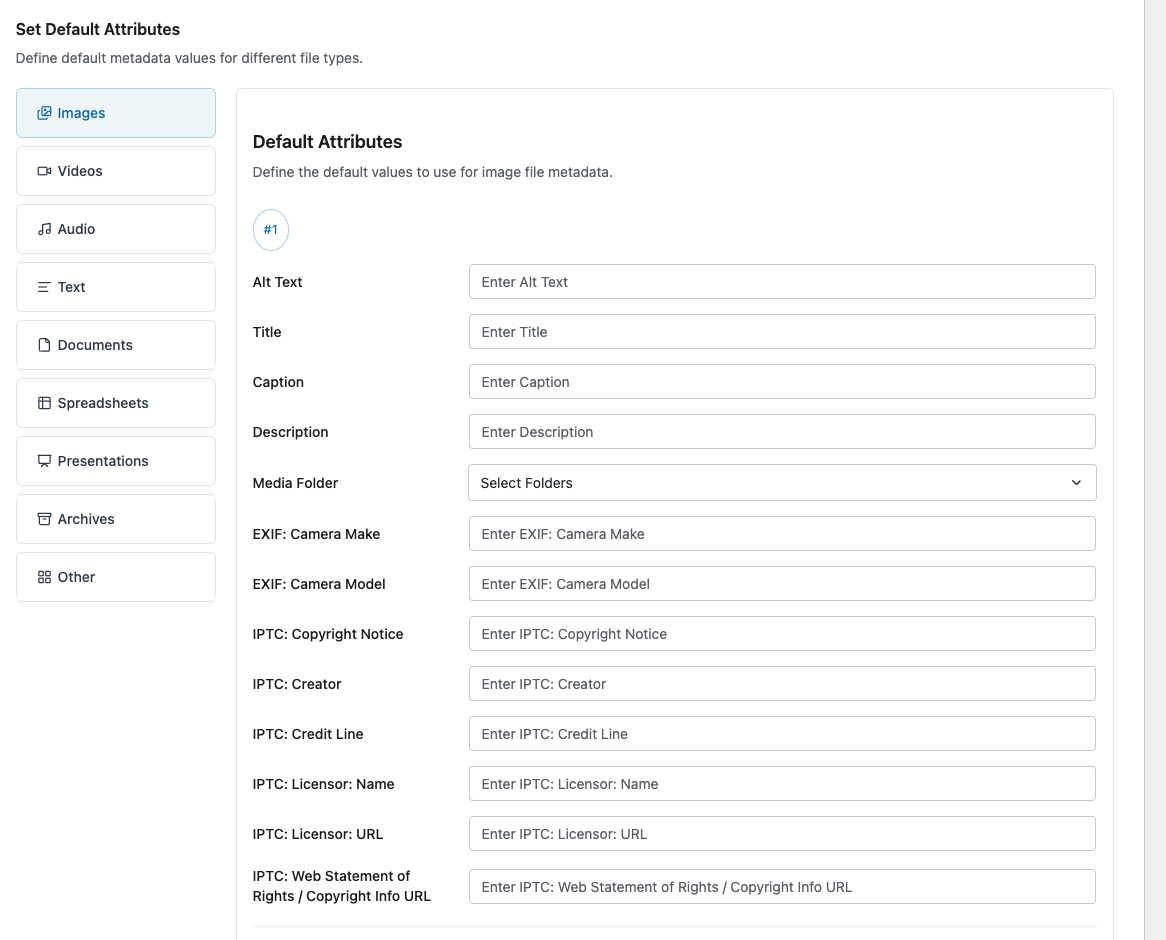1166x940 pixels.
Task: Open the Spreadsheets tab
Action: [116, 403]
